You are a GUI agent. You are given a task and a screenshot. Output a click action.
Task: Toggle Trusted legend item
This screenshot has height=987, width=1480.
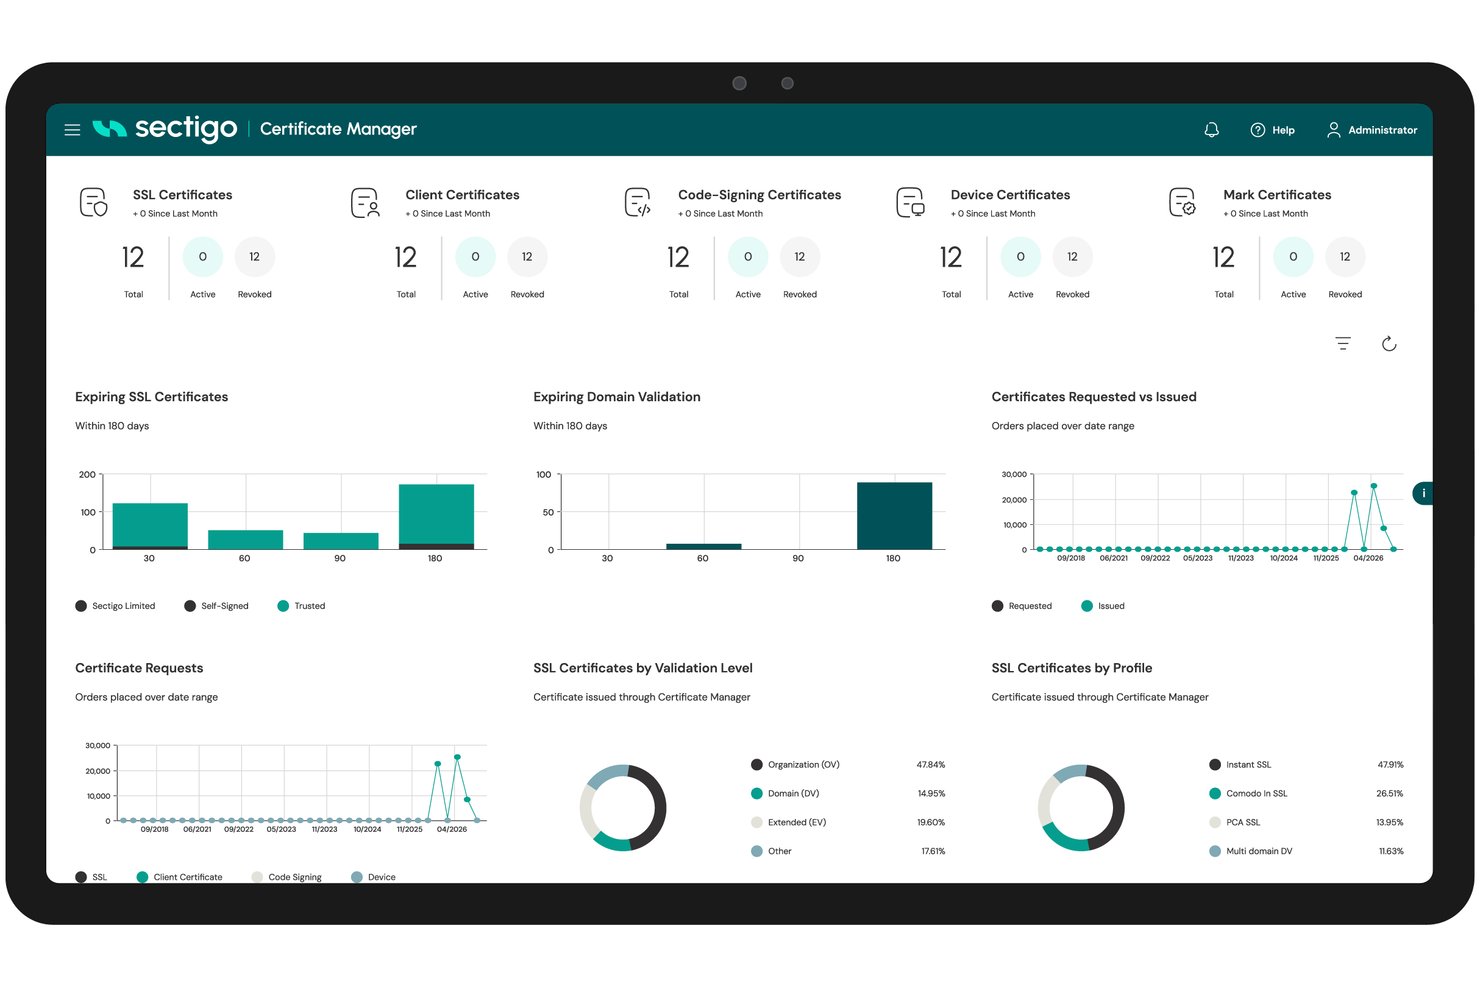pos(301,606)
